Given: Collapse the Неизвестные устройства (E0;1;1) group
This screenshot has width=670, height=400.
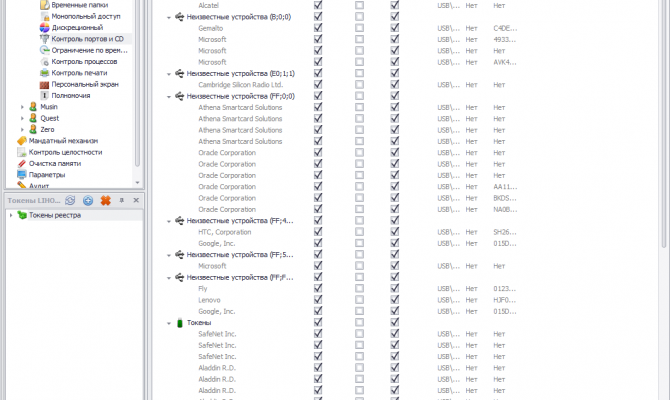Looking at the screenshot, I should click(169, 74).
